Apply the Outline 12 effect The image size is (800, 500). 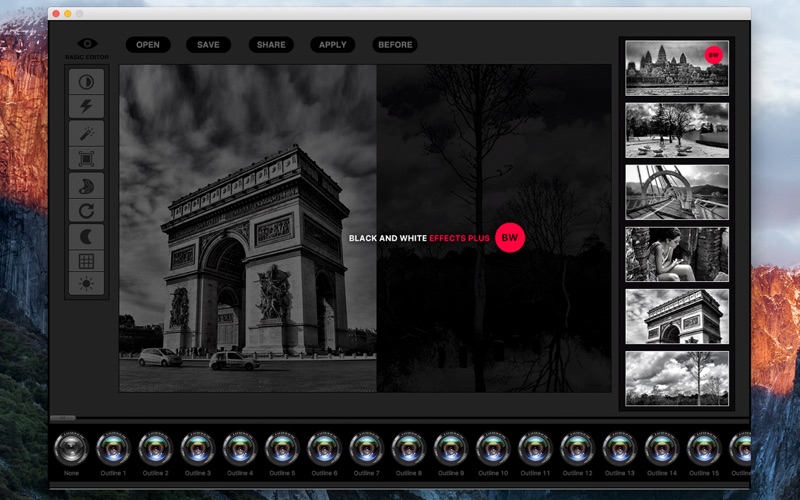point(578,448)
